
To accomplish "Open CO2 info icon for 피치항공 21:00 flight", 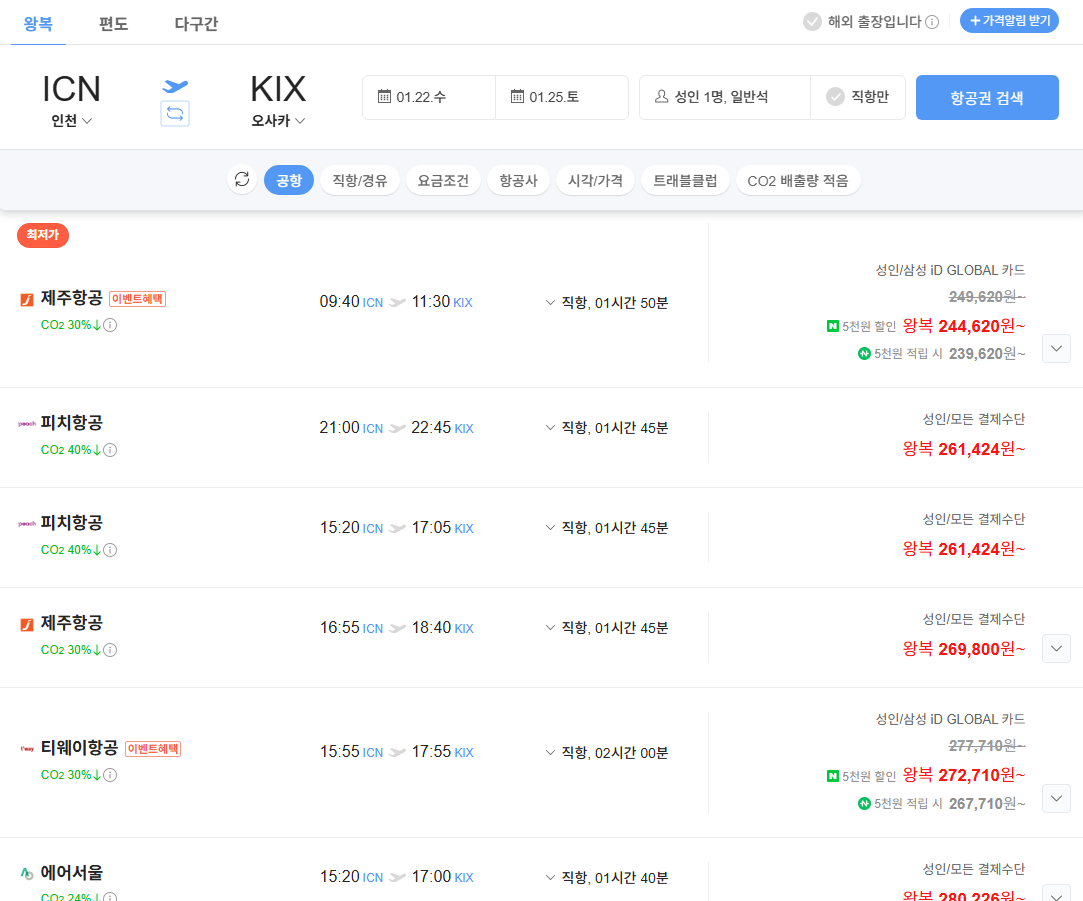I will click(x=110, y=450).
